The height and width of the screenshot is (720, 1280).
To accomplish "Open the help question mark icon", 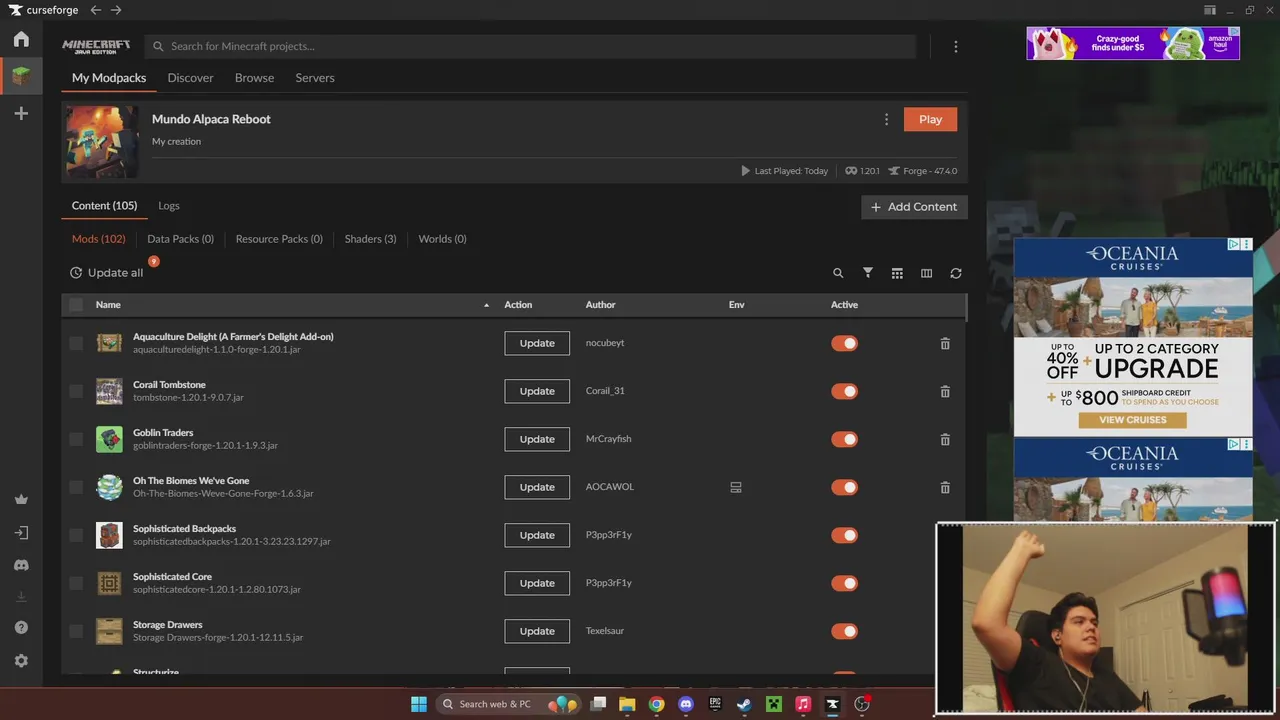I will tap(21, 628).
